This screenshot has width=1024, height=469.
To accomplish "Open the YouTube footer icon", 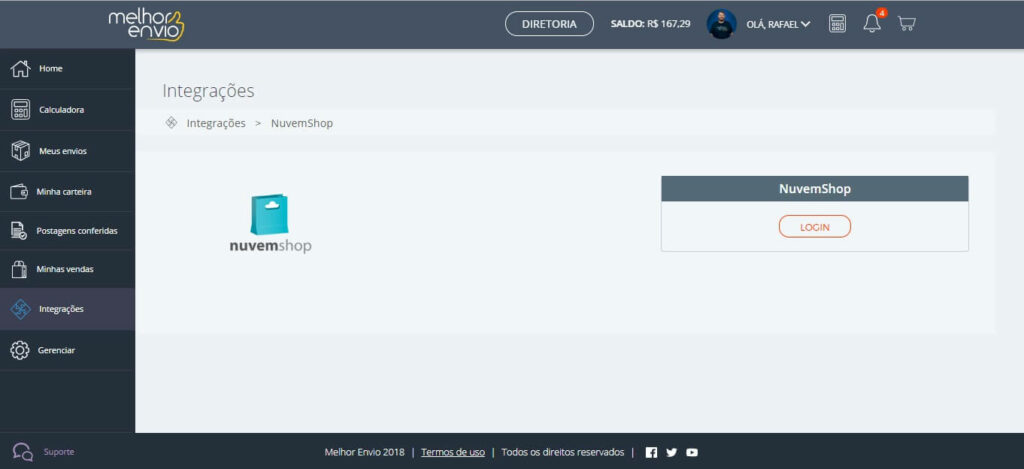I will tap(692, 452).
